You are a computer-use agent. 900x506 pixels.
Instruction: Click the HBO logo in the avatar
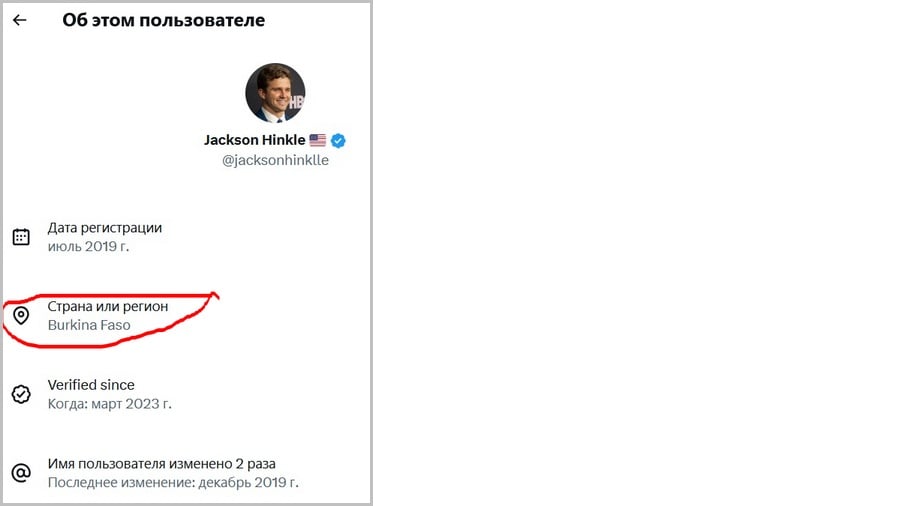click(x=296, y=103)
